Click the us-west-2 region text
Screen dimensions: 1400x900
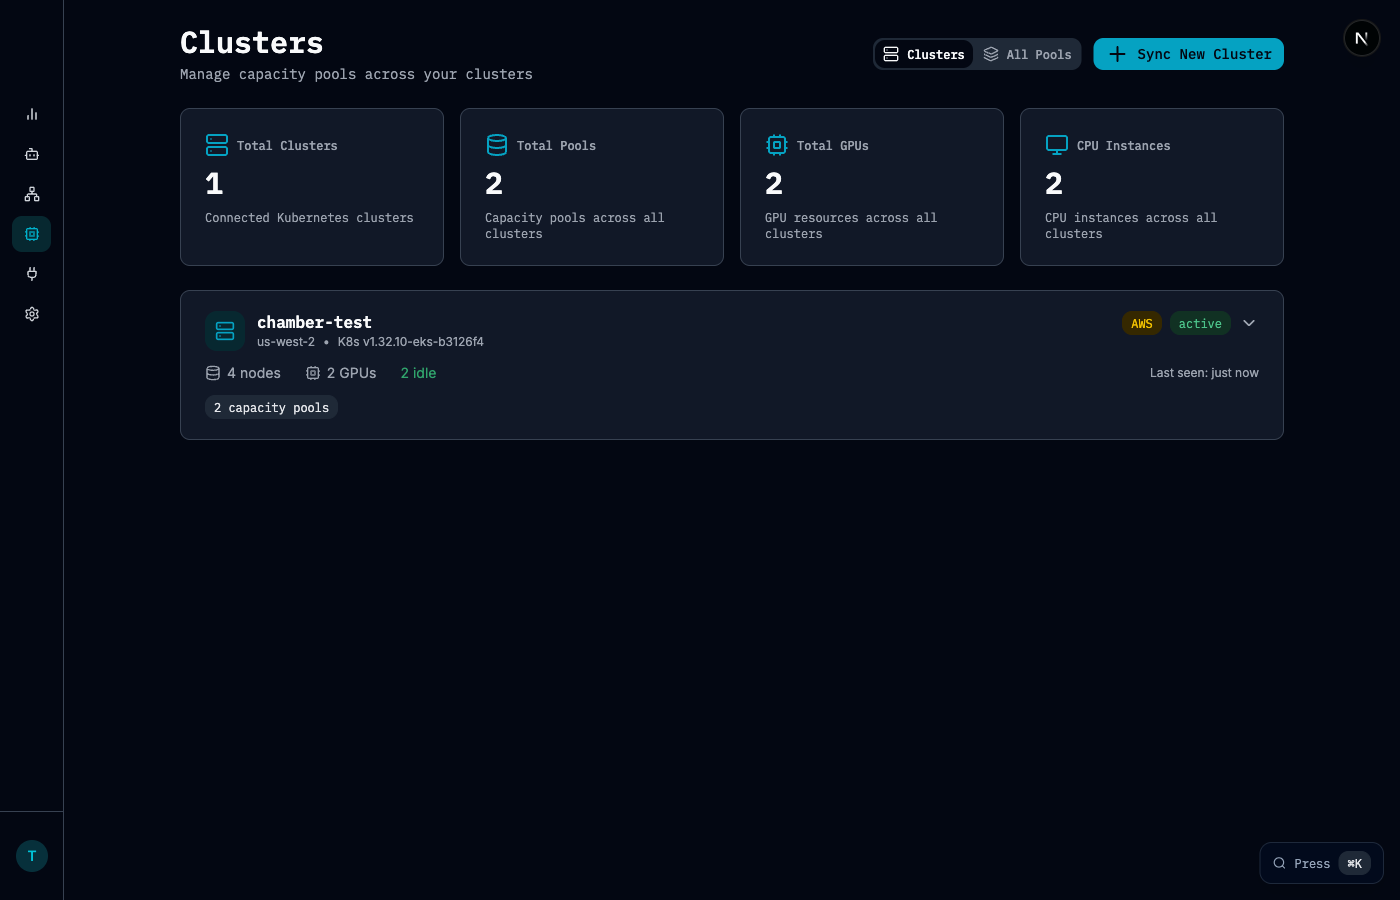click(x=286, y=342)
